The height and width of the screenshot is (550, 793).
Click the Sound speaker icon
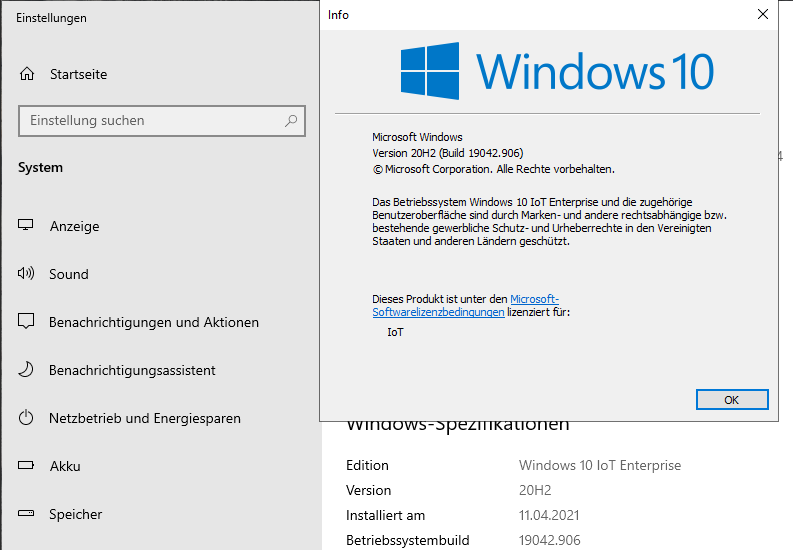tap(26, 273)
